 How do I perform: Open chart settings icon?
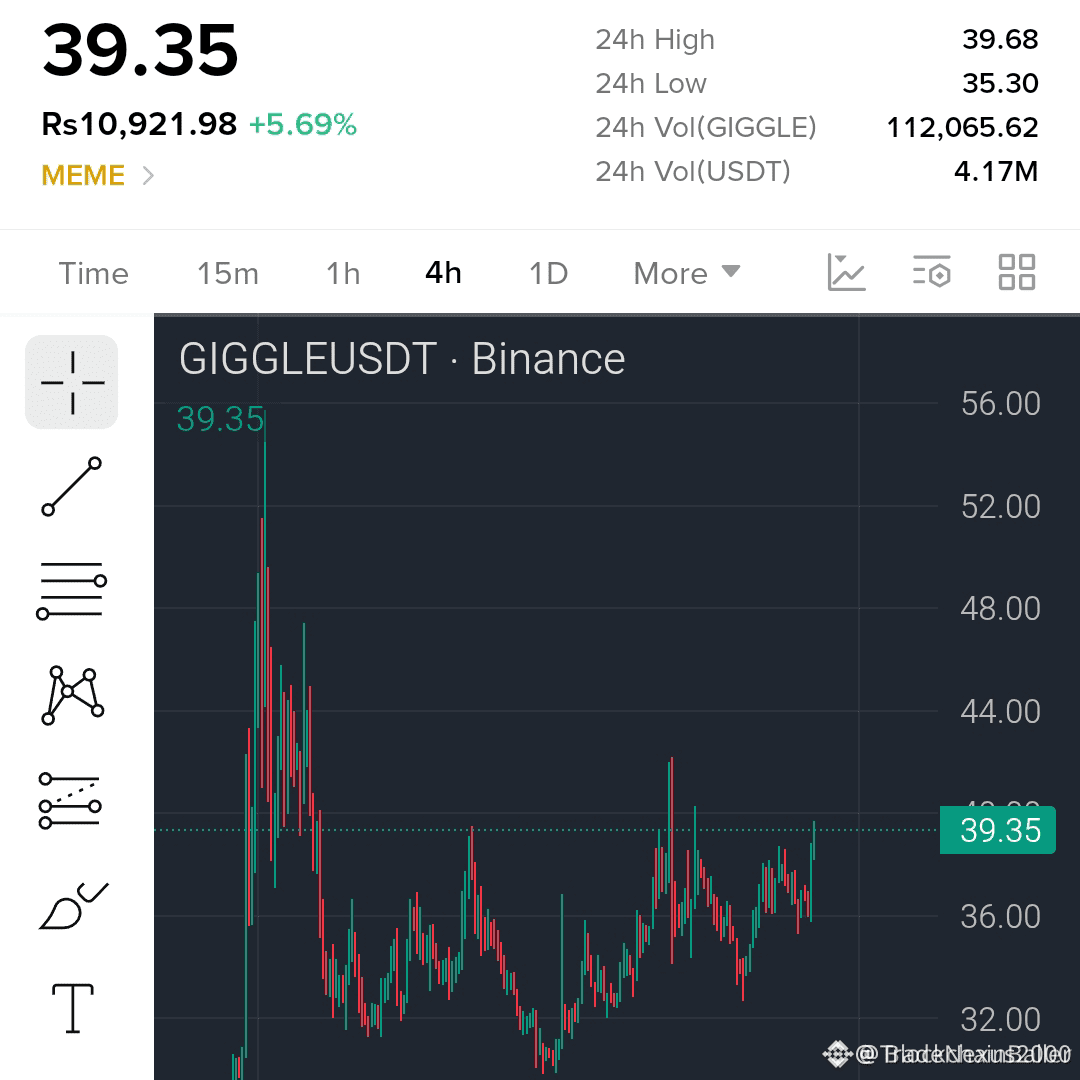pos(931,272)
